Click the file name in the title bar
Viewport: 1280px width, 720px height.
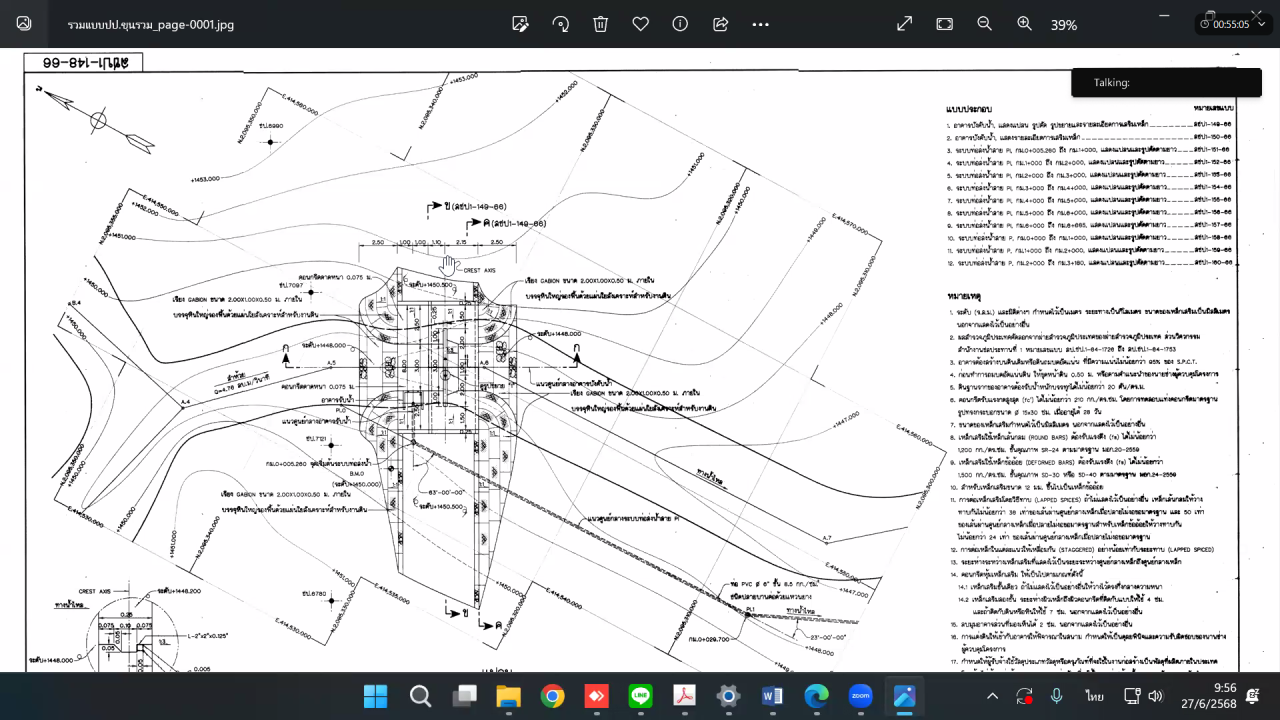pyautogui.click(x=151, y=24)
